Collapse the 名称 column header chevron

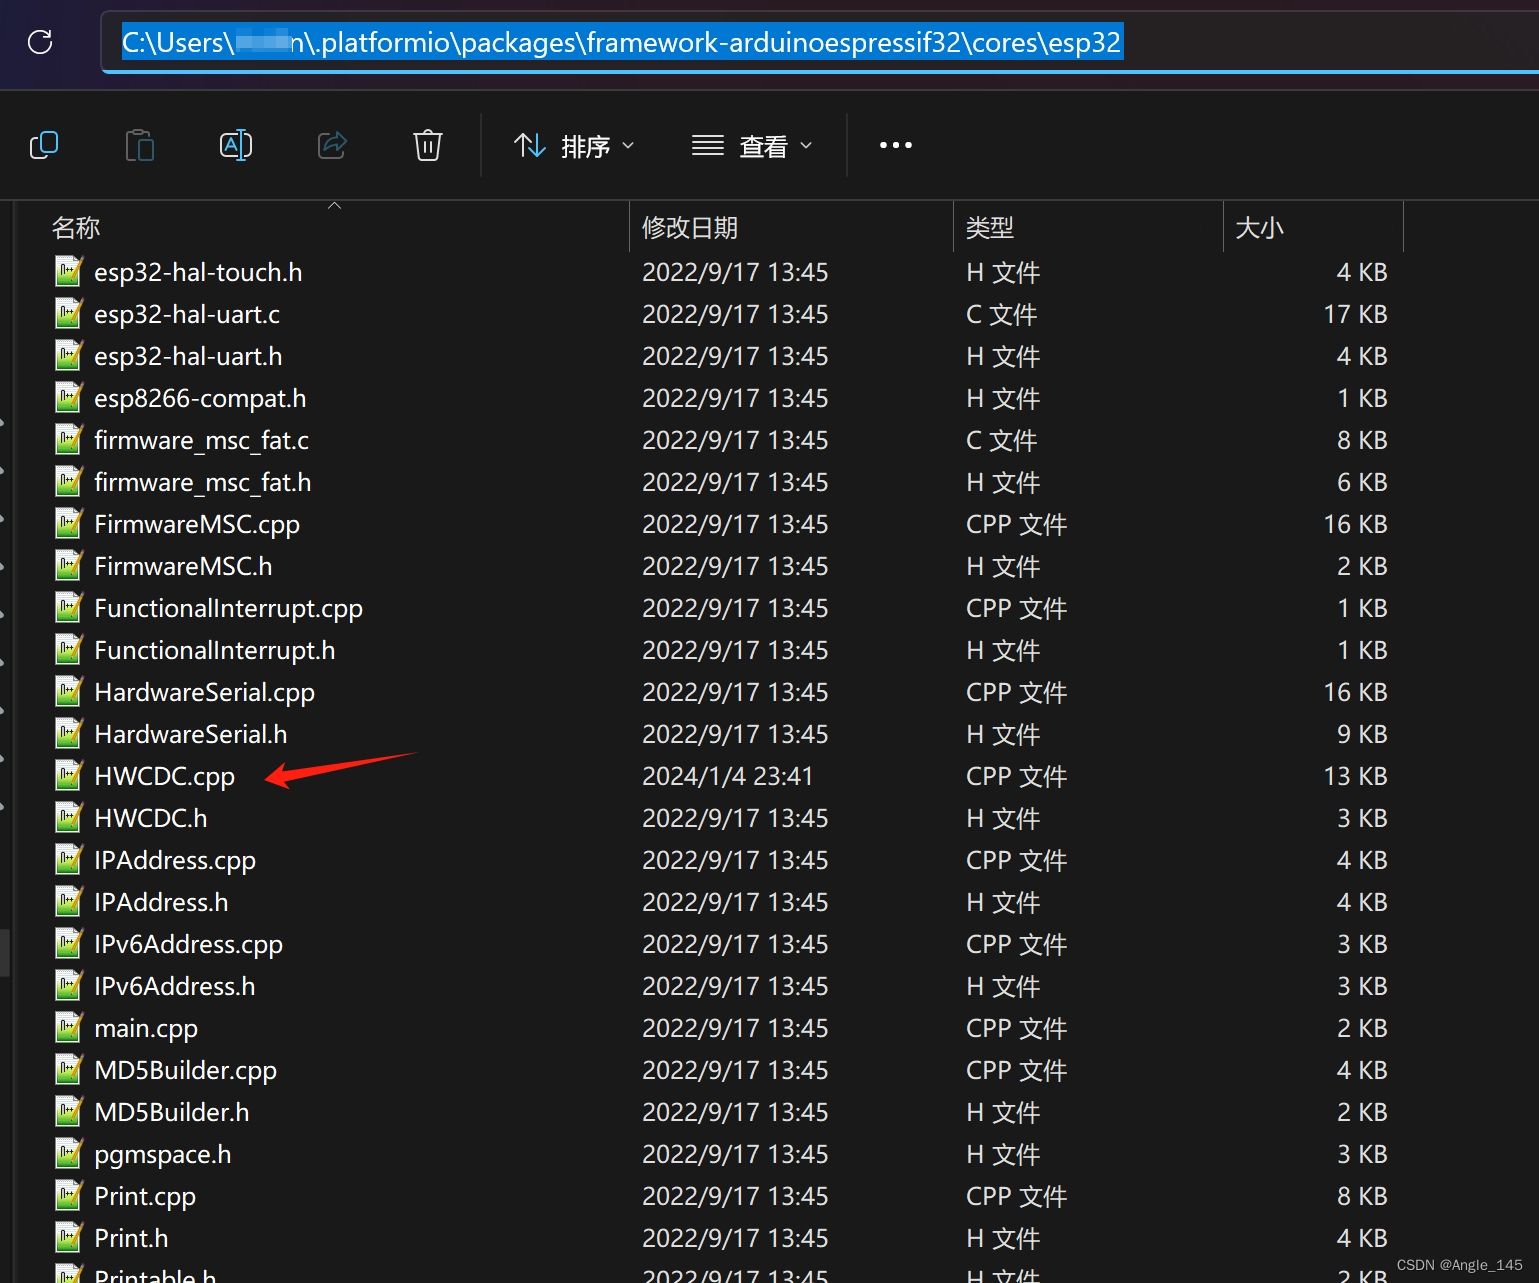(334, 205)
